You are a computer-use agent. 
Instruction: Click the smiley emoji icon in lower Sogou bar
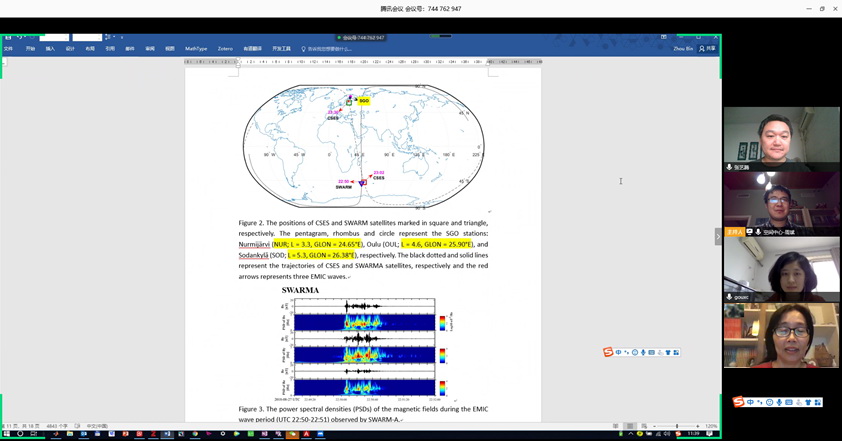click(770, 402)
